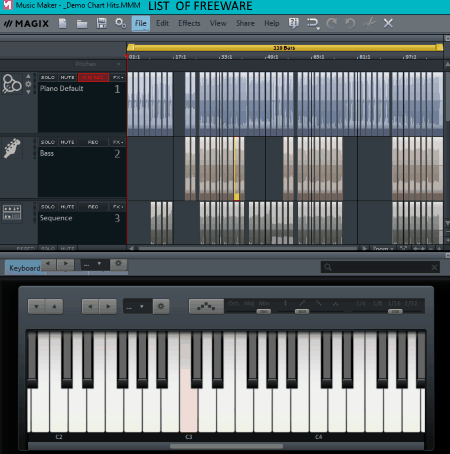Solo the Piano Default track

48,77
